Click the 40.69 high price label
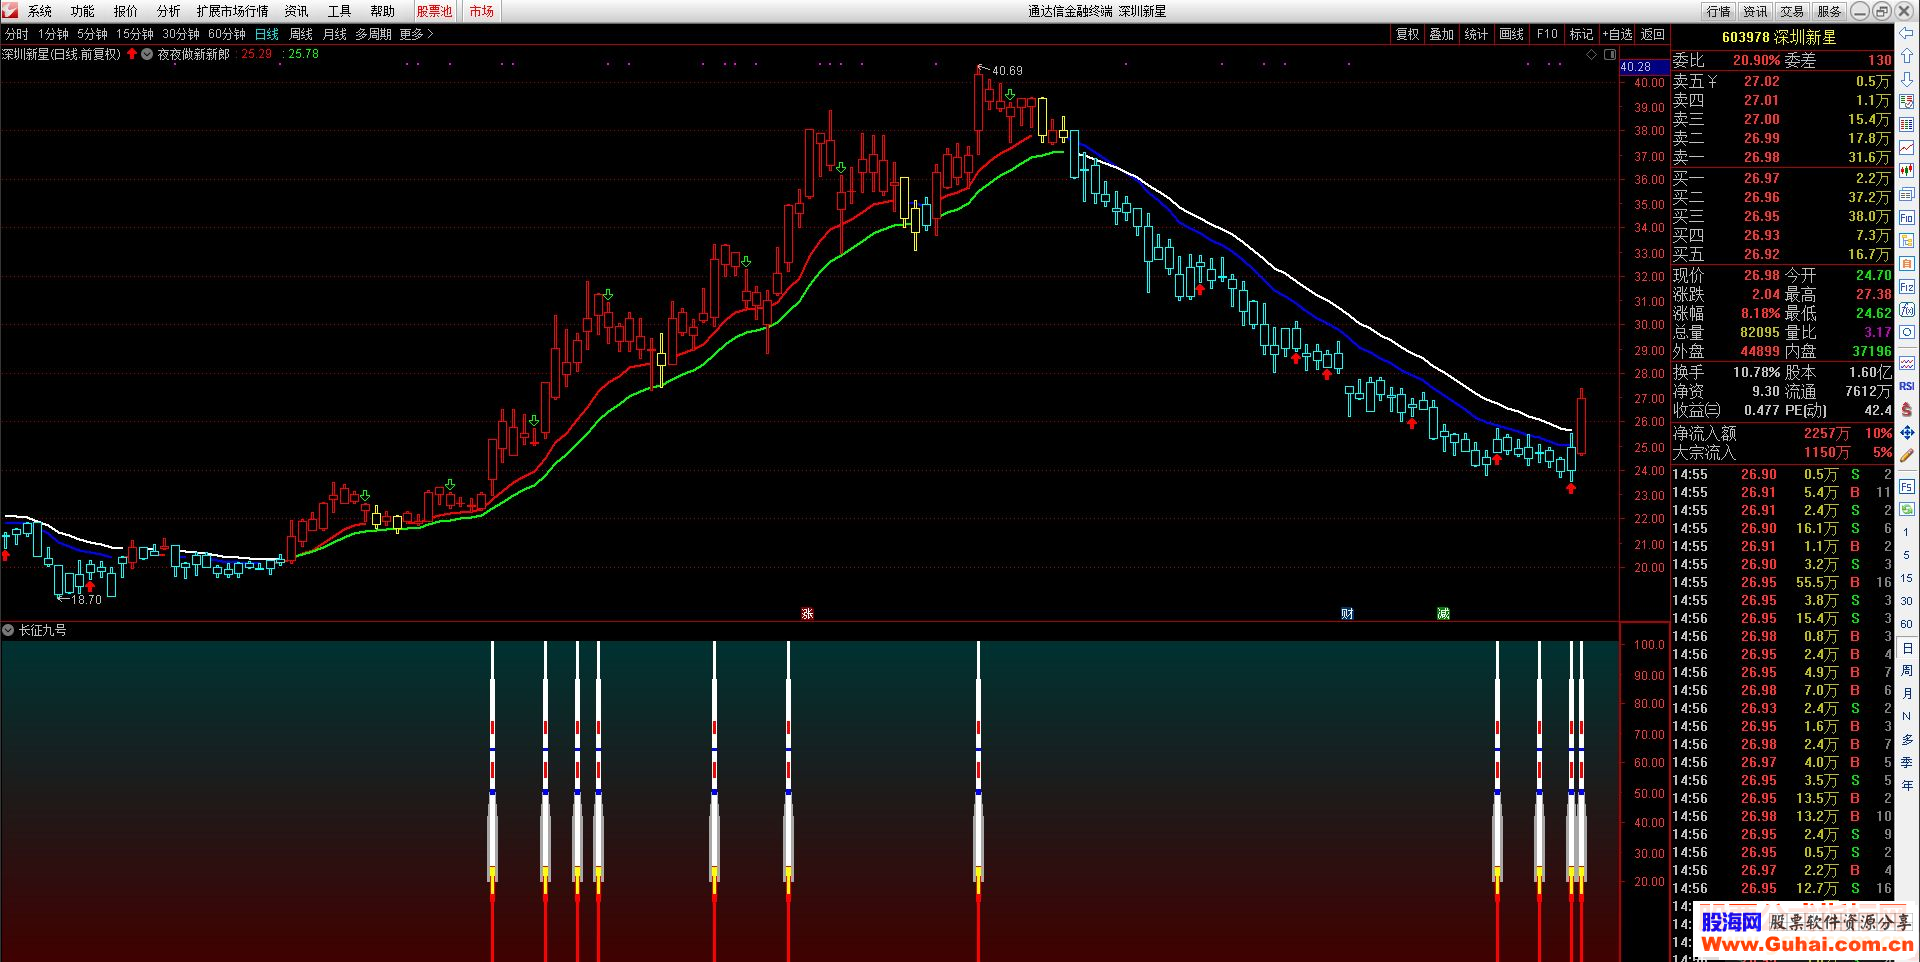The width and height of the screenshot is (1920, 962). click(x=1007, y=71)
